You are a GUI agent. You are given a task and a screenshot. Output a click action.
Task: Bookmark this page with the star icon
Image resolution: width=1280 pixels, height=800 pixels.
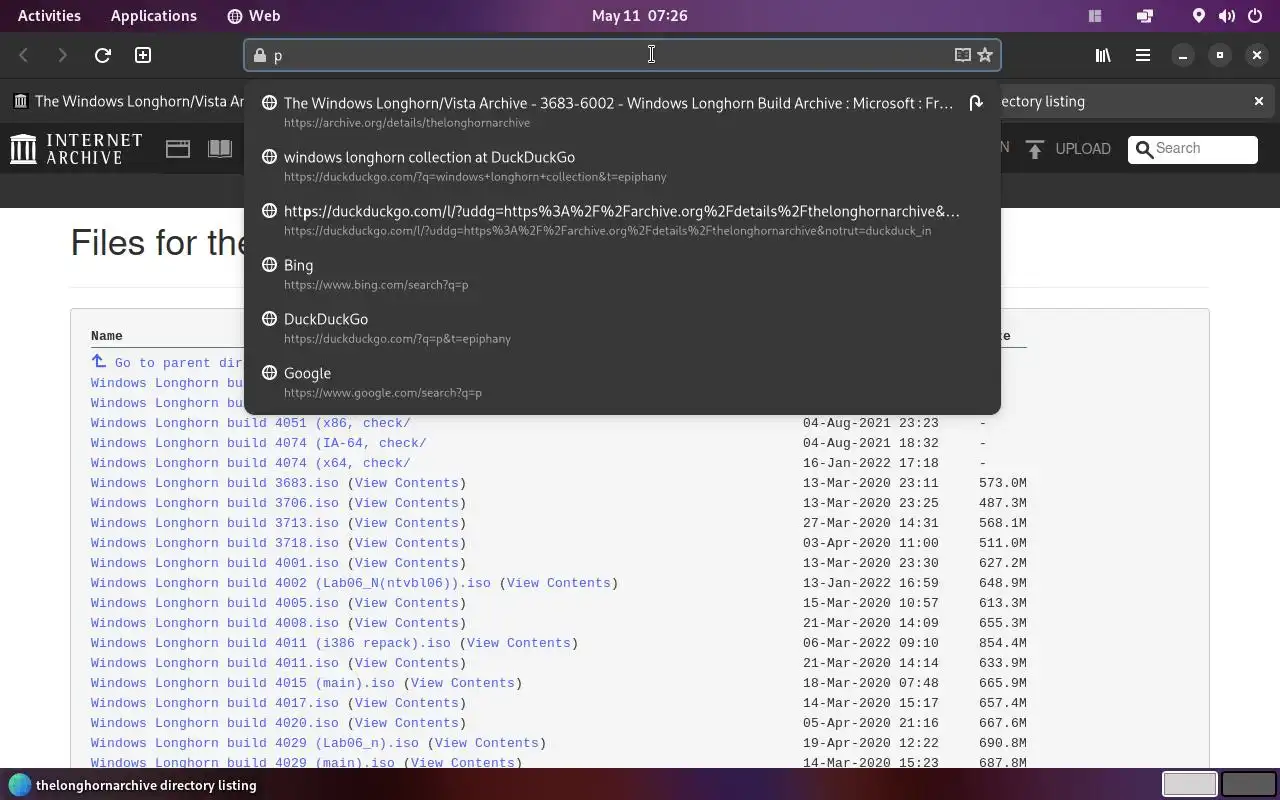click(x=985, y=55)
